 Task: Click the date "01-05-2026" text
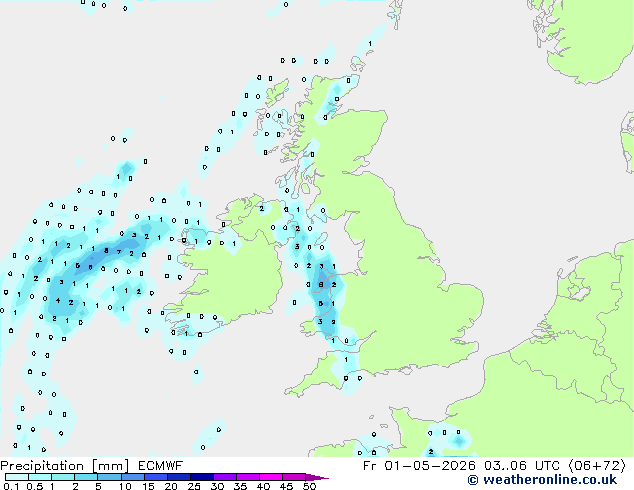coord(429,466)
